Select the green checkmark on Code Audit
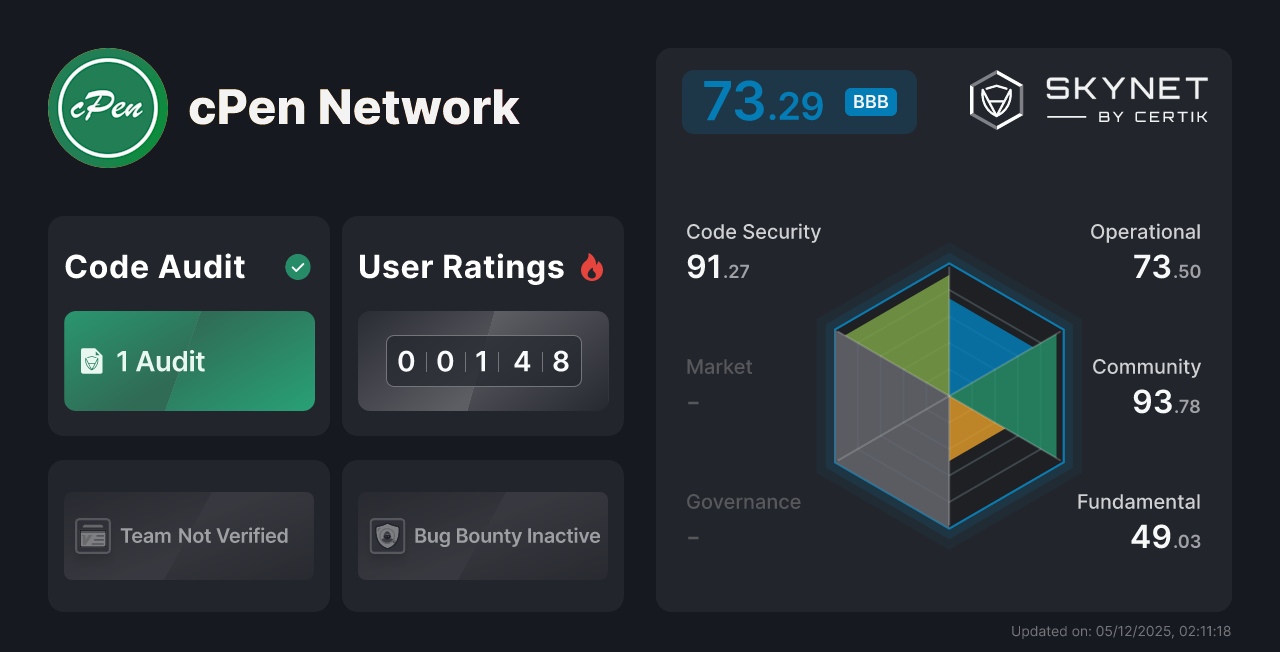1280x652 pixels. click(x=297, y=267)
